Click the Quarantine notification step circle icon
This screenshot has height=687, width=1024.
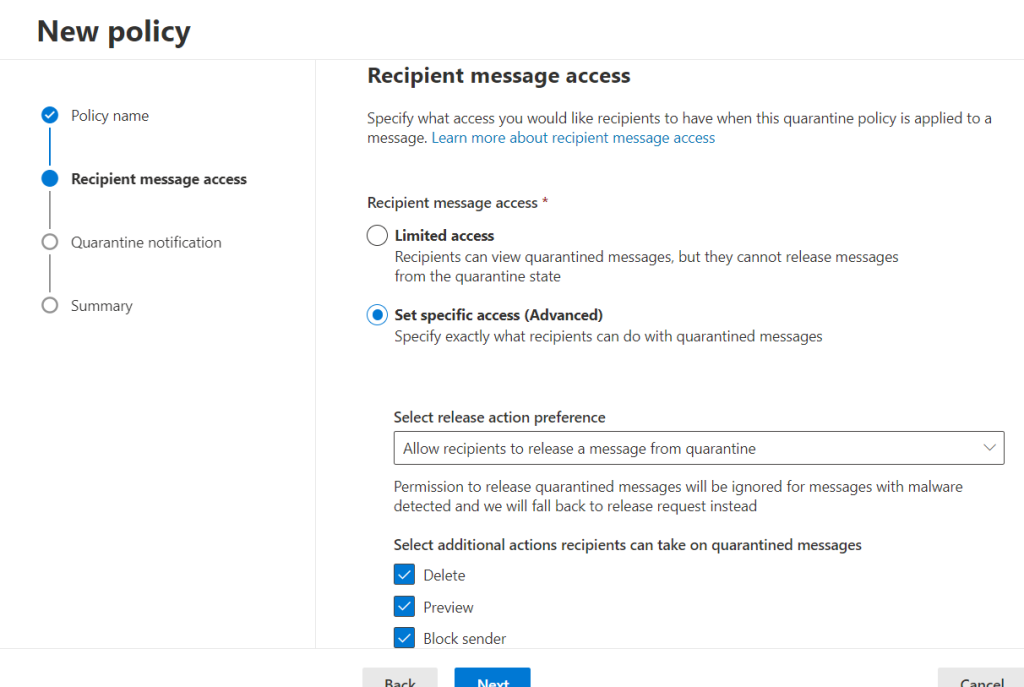click(50, 242)
